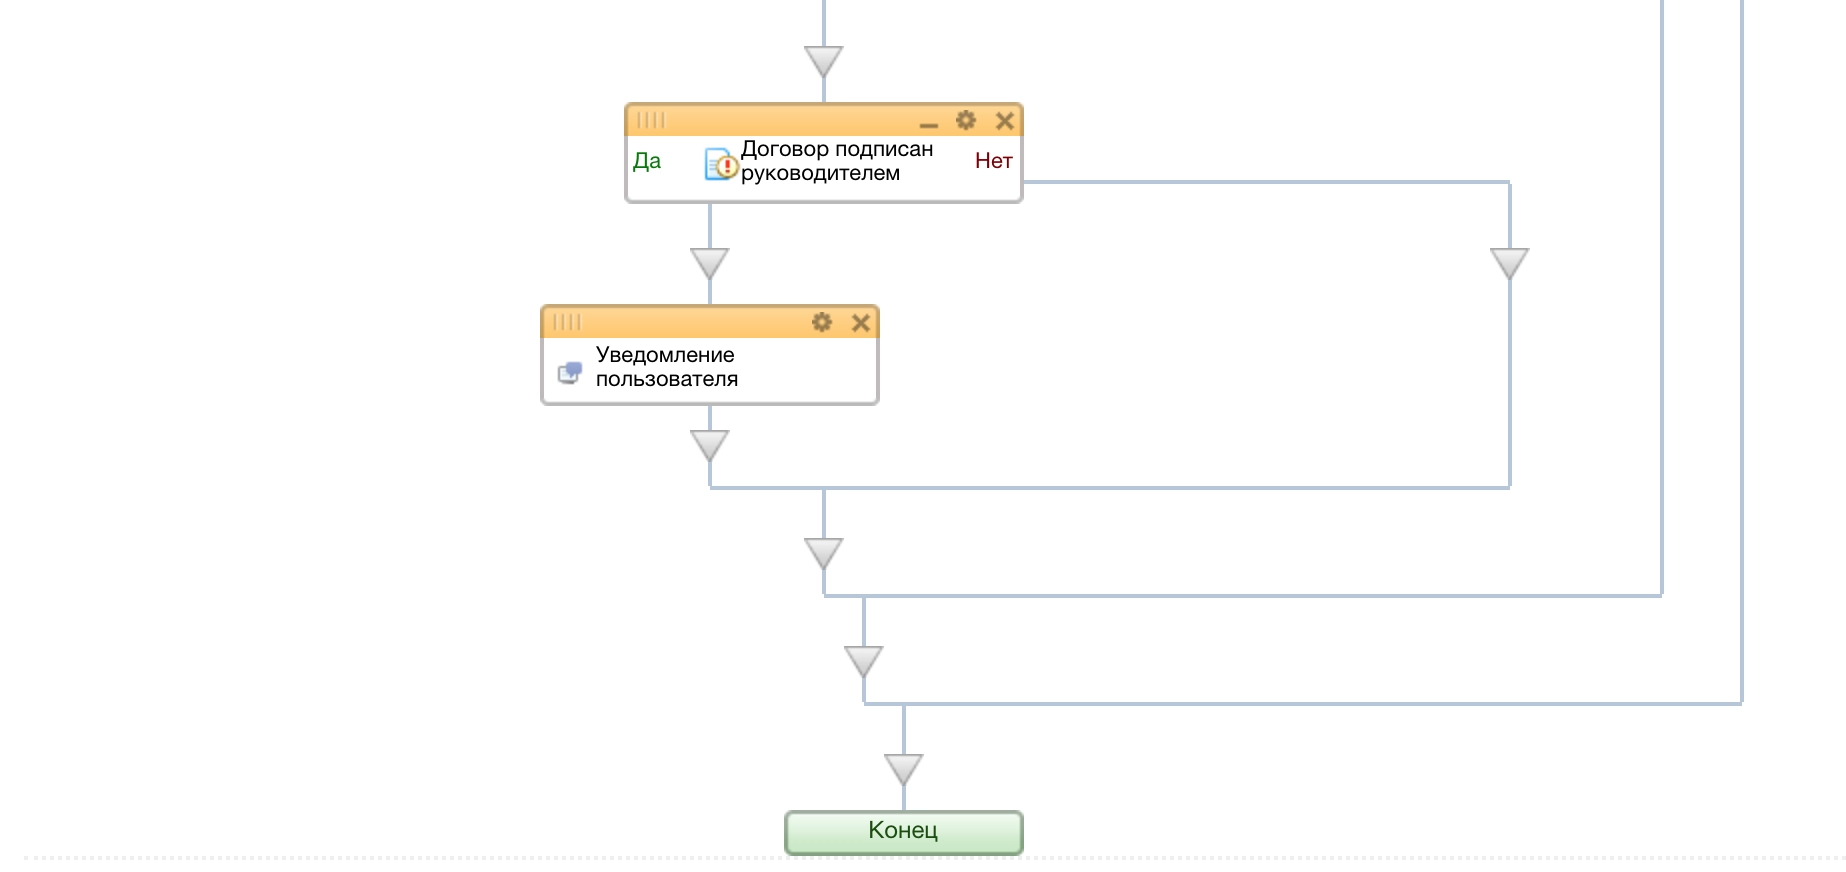Click the red 'Нет' branch label

993,161
